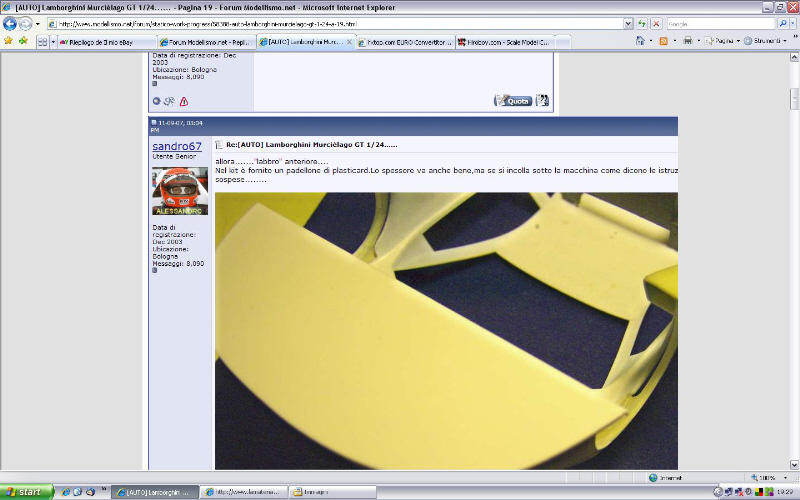
Task: Expand the address bar dropdown arrow
Action: click(627, 23)
